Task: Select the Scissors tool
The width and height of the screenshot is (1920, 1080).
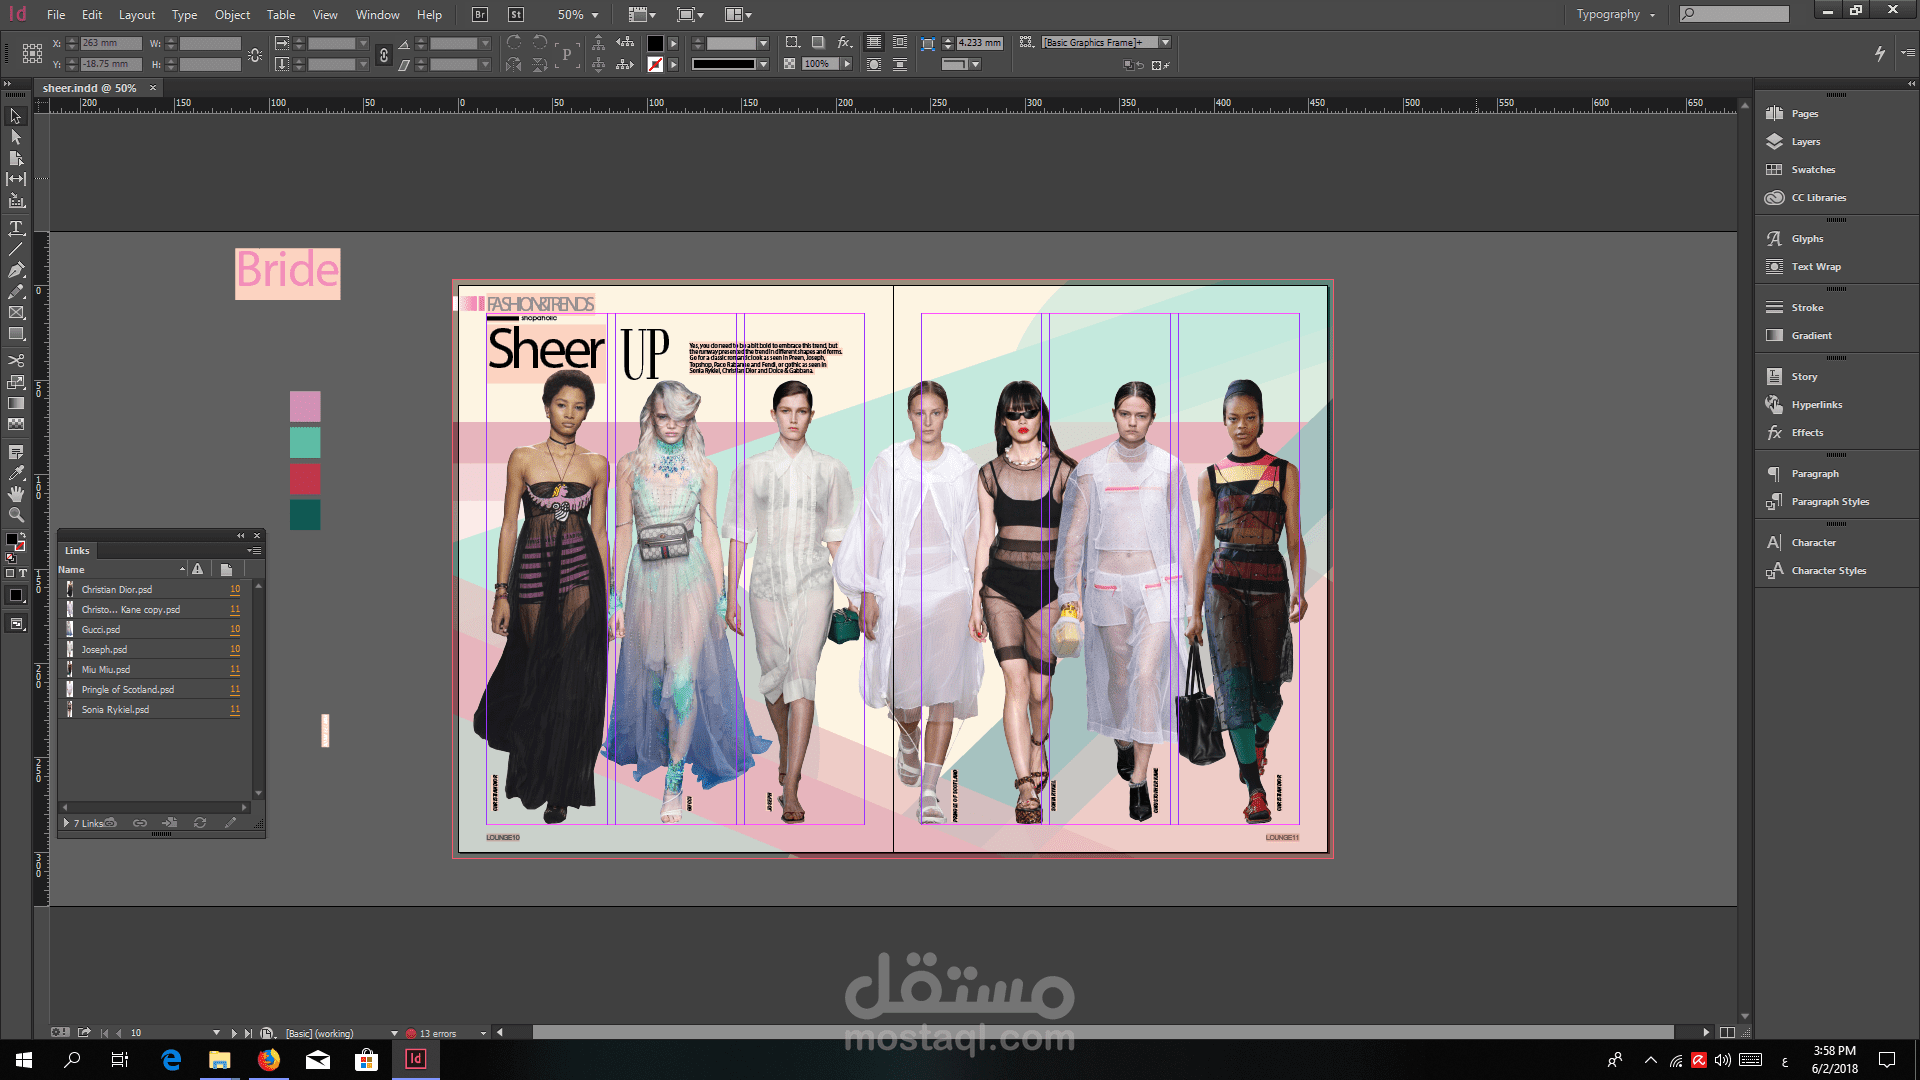Action: point(16,360)
